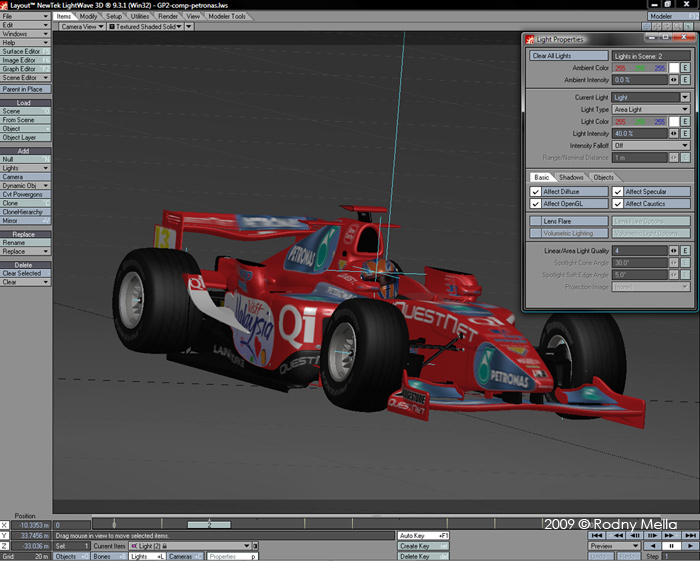Click the Ambient Intensity slider arrows
Image resolution: width=700 pixels, height=561 pixels.
(674, 80)
